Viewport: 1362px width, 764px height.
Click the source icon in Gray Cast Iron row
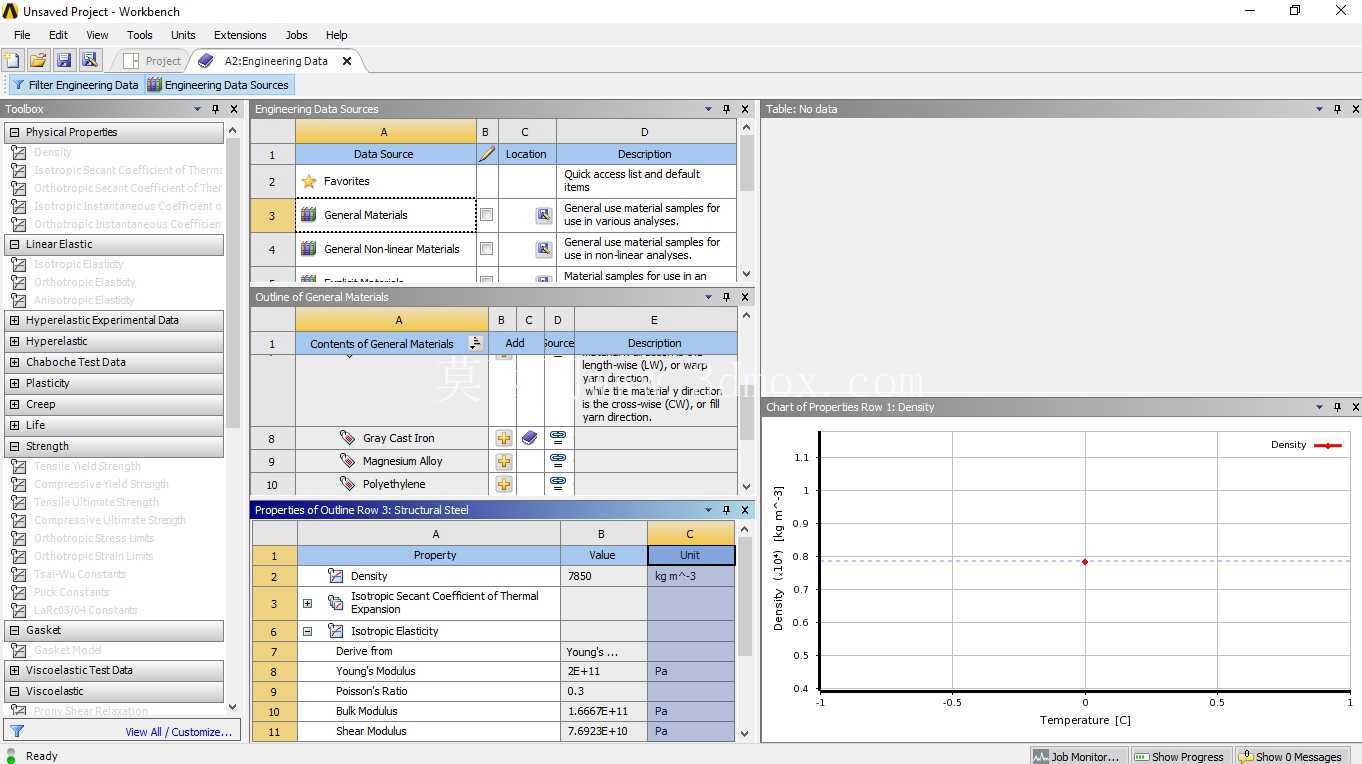pyautogui.click(x=558, y=438)
